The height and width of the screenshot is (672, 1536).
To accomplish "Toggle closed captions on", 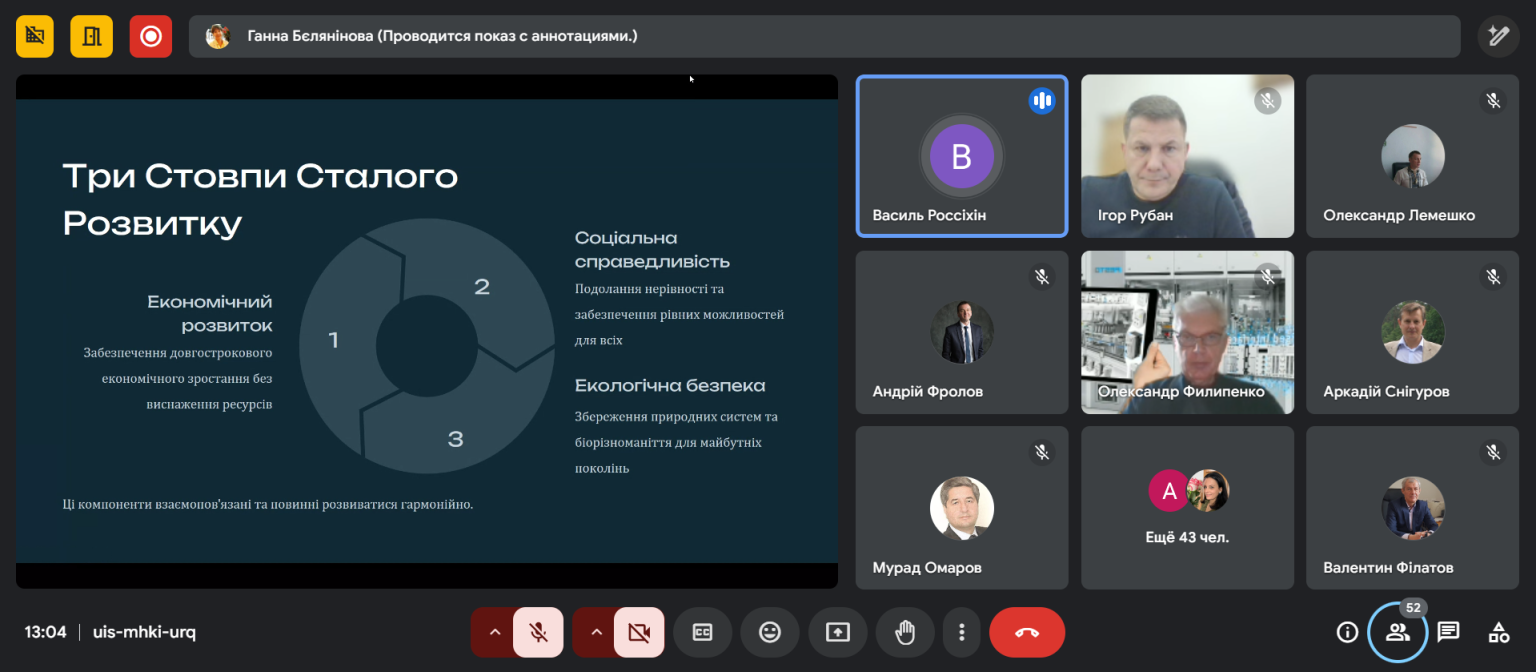I will pyautogui.click(x=702, y=632).
